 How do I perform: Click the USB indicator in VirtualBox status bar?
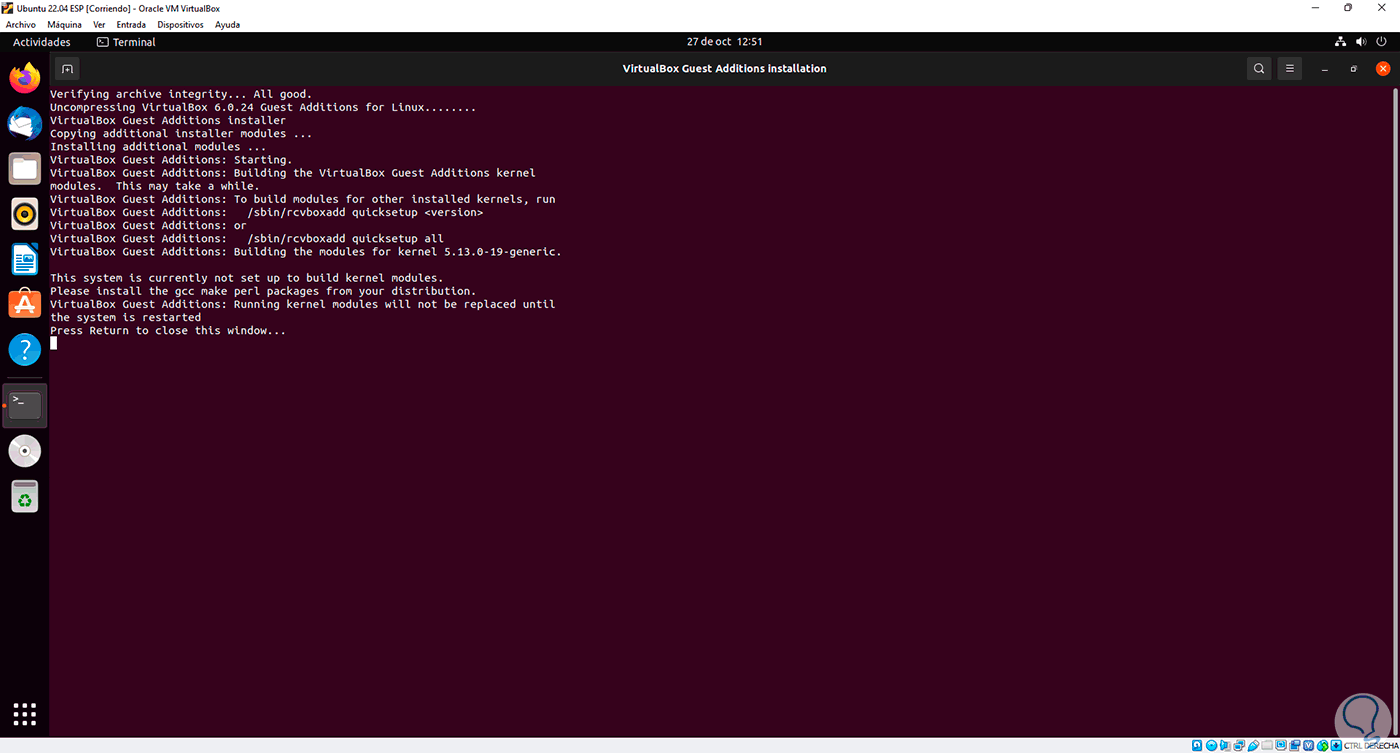click(x=1253, y=745)
